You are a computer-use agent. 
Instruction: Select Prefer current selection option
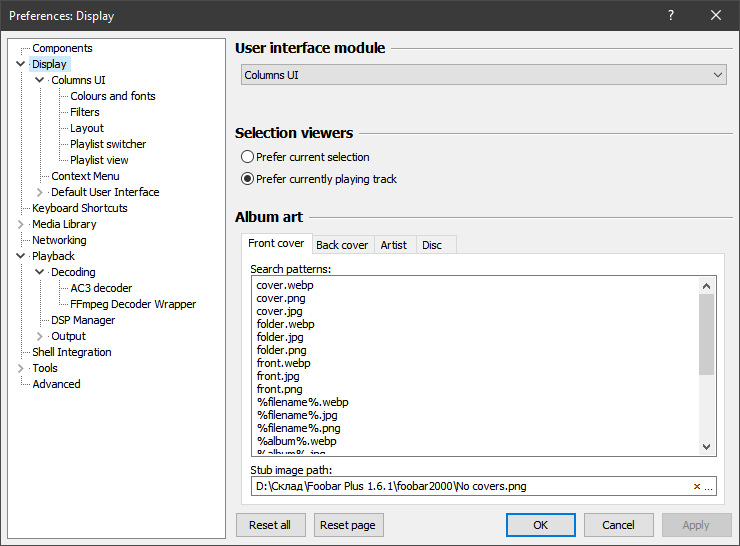pos(247,157)
